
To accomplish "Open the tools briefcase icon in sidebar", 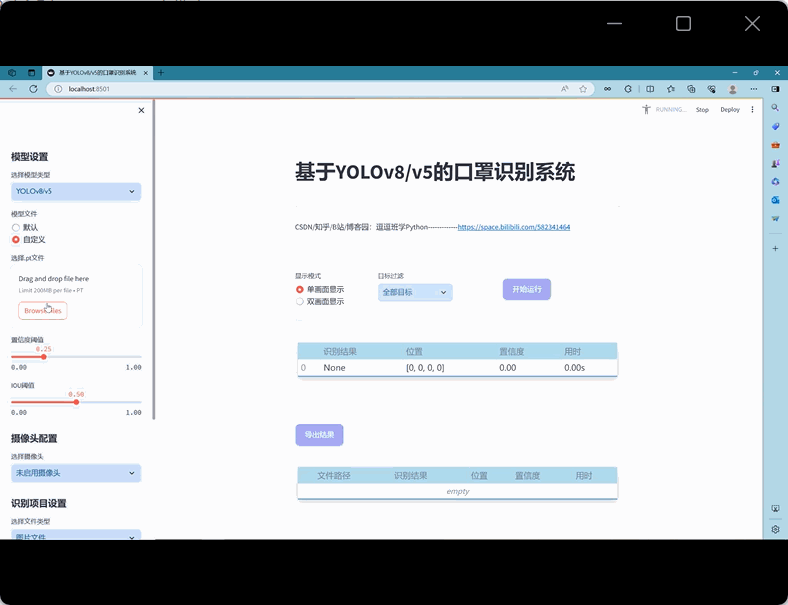I will click(775, 145).
